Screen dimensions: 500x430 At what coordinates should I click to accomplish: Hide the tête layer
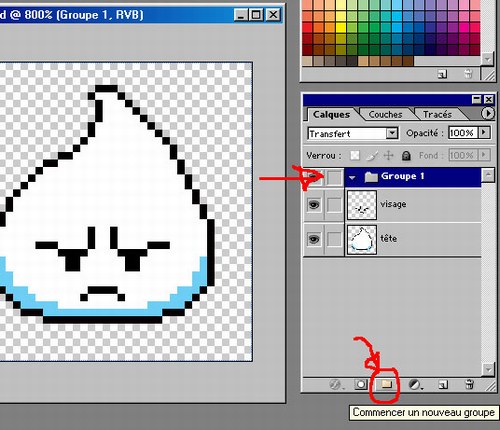(x=313, y=239)
